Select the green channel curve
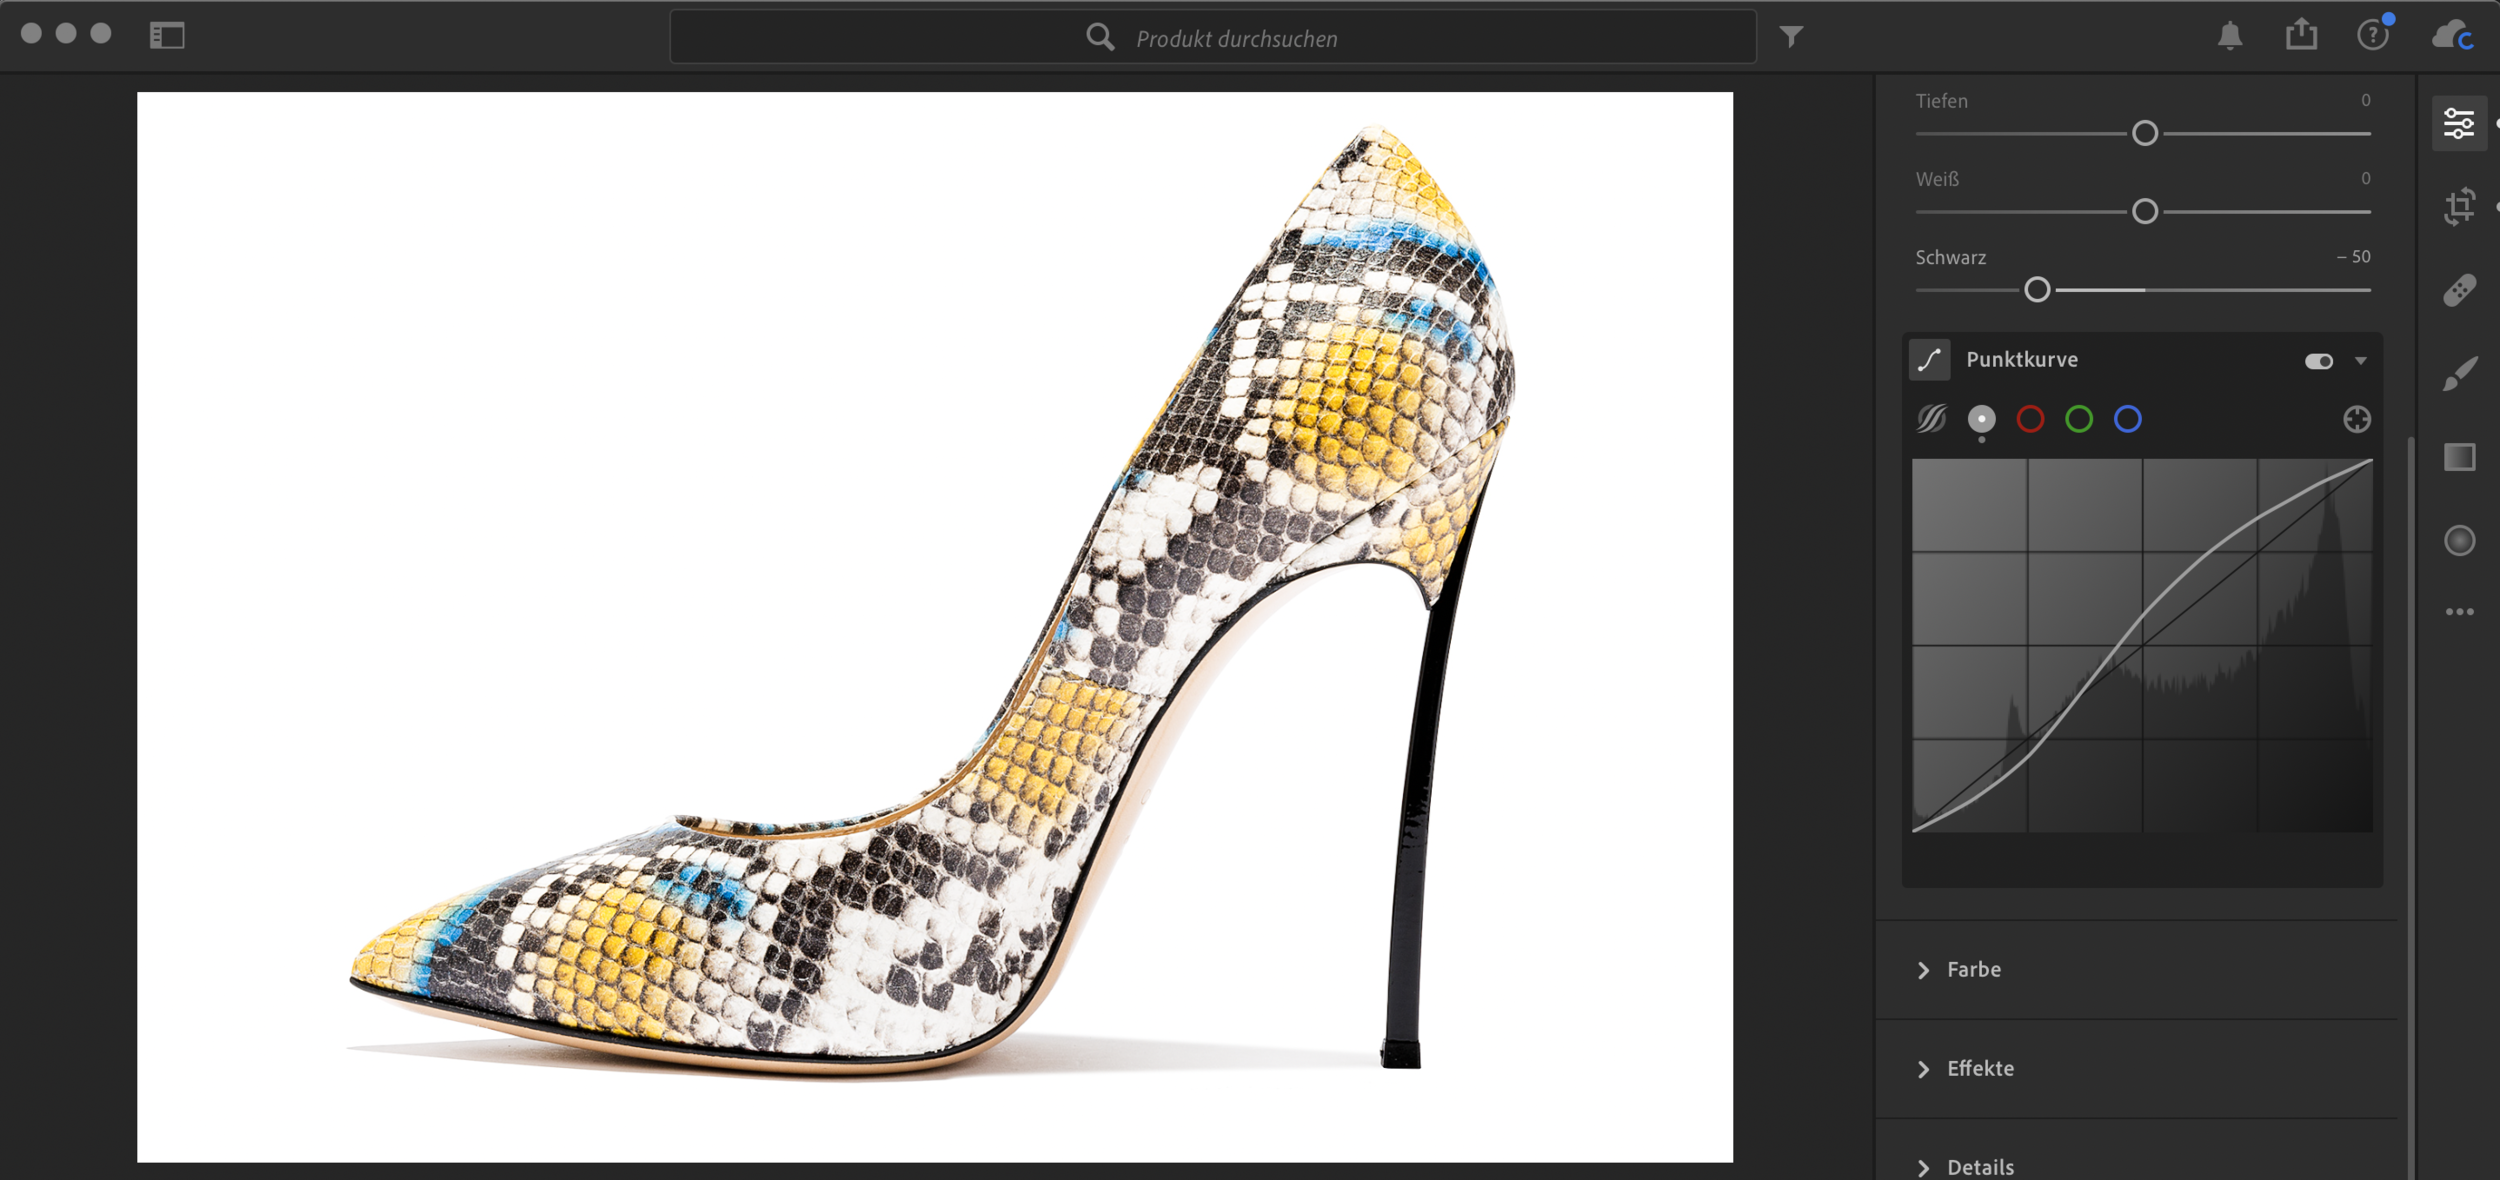2500x1180 pixels. [2078, 419]
